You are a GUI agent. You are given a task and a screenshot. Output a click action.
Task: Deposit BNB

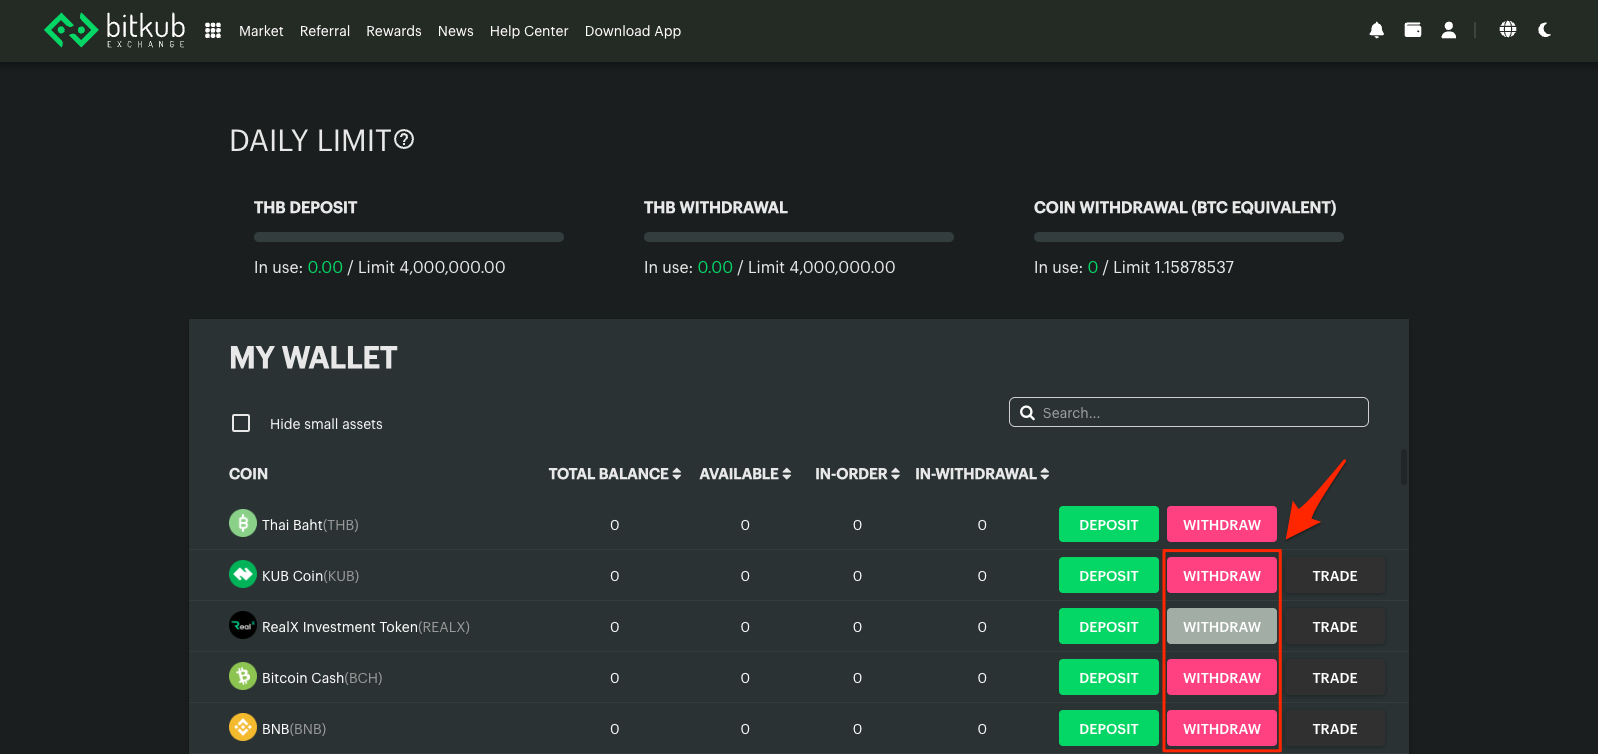click(x=1109, y=728)
